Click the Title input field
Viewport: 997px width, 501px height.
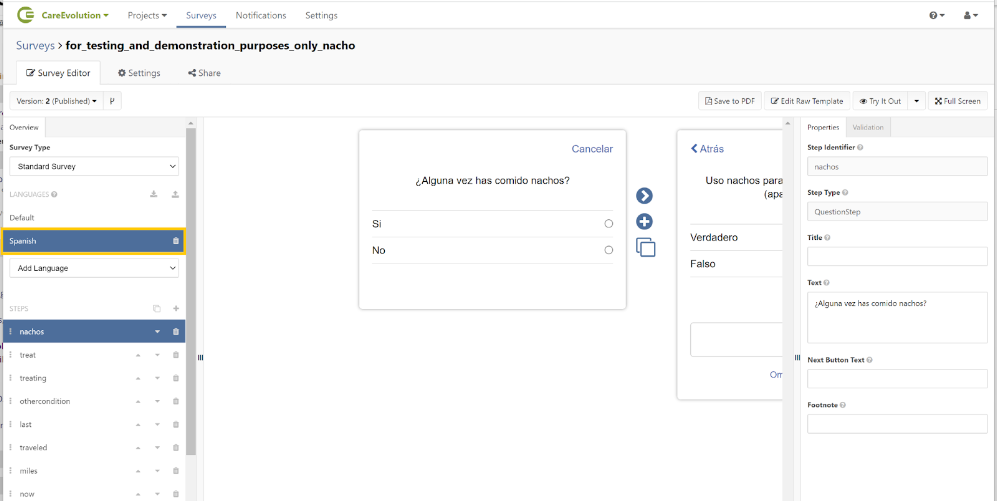pyautogui.click(x=897, y=257)
